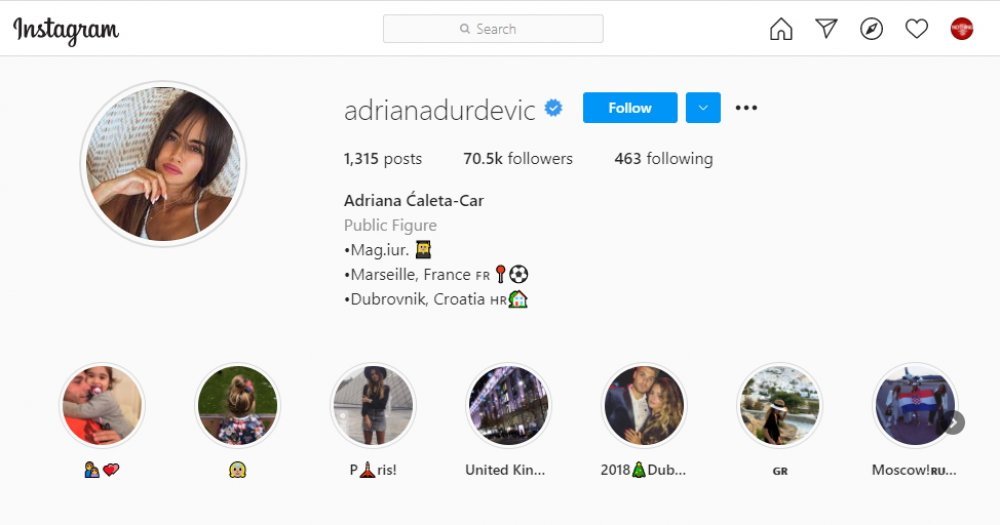Click the blue verified badge
This screenshot has height=525, width=1000.
553,108
